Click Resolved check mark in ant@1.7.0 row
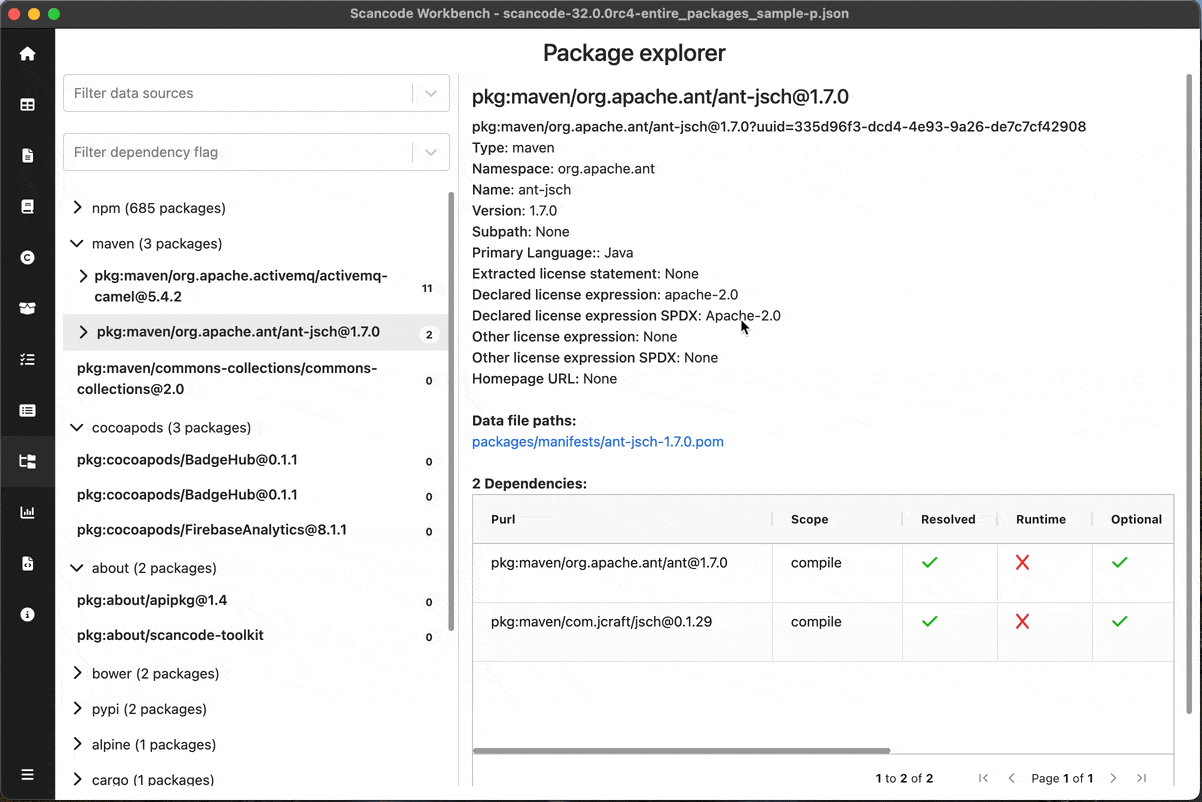The height and width of the screenshot is (802, 1202). [x=930, y=563]
